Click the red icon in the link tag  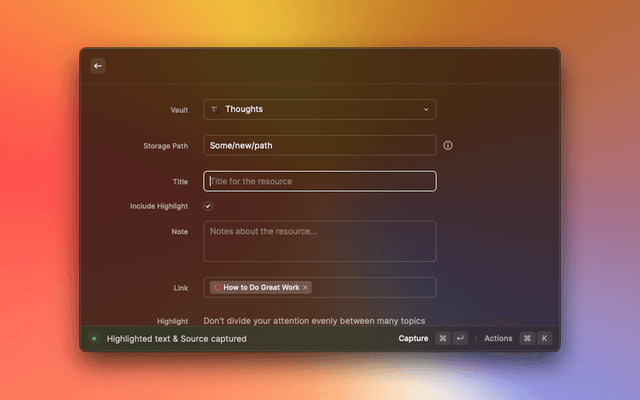217,288
